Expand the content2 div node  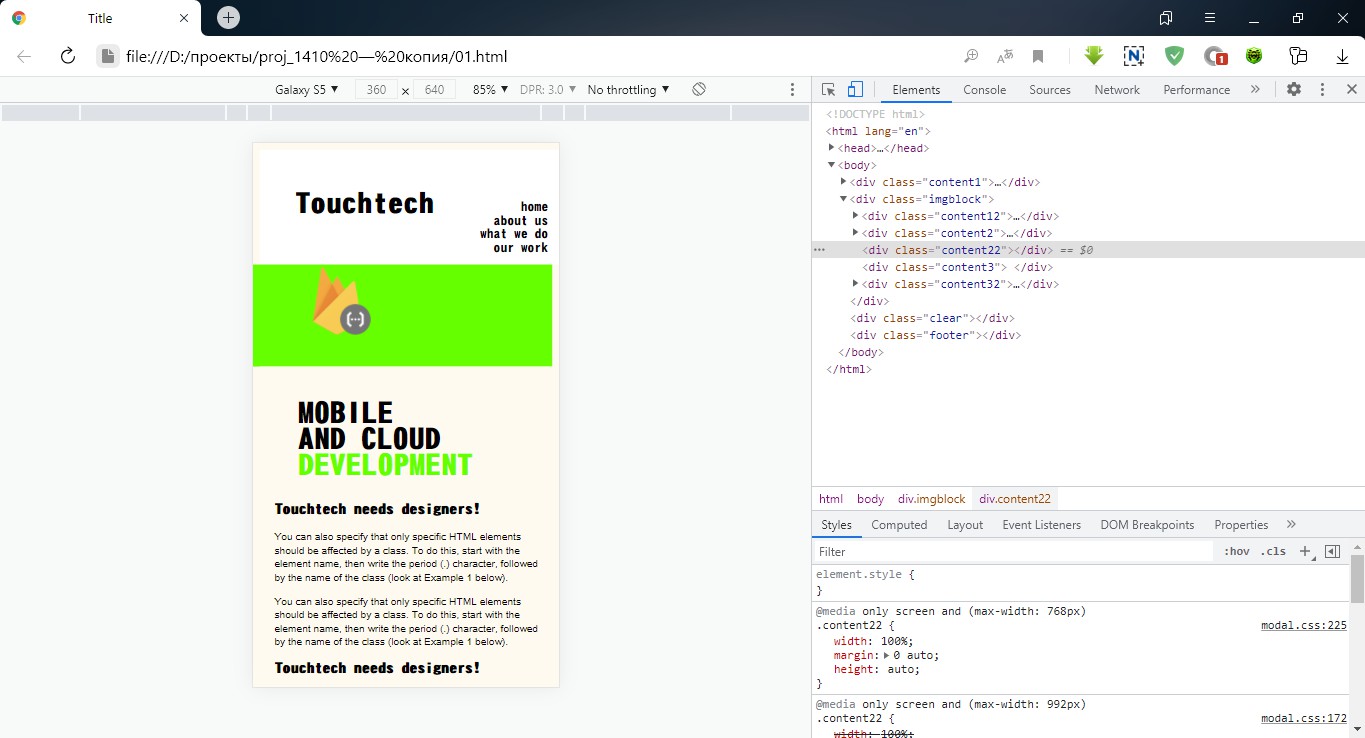click(856, 232)
